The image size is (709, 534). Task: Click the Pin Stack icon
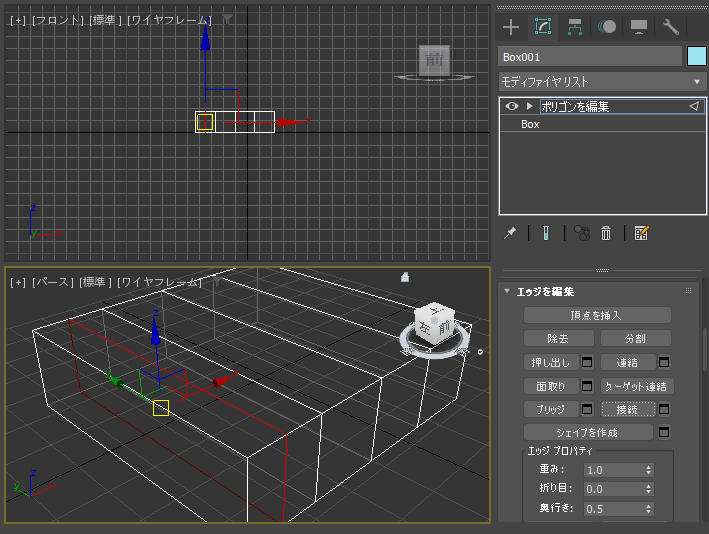point(510,233)
